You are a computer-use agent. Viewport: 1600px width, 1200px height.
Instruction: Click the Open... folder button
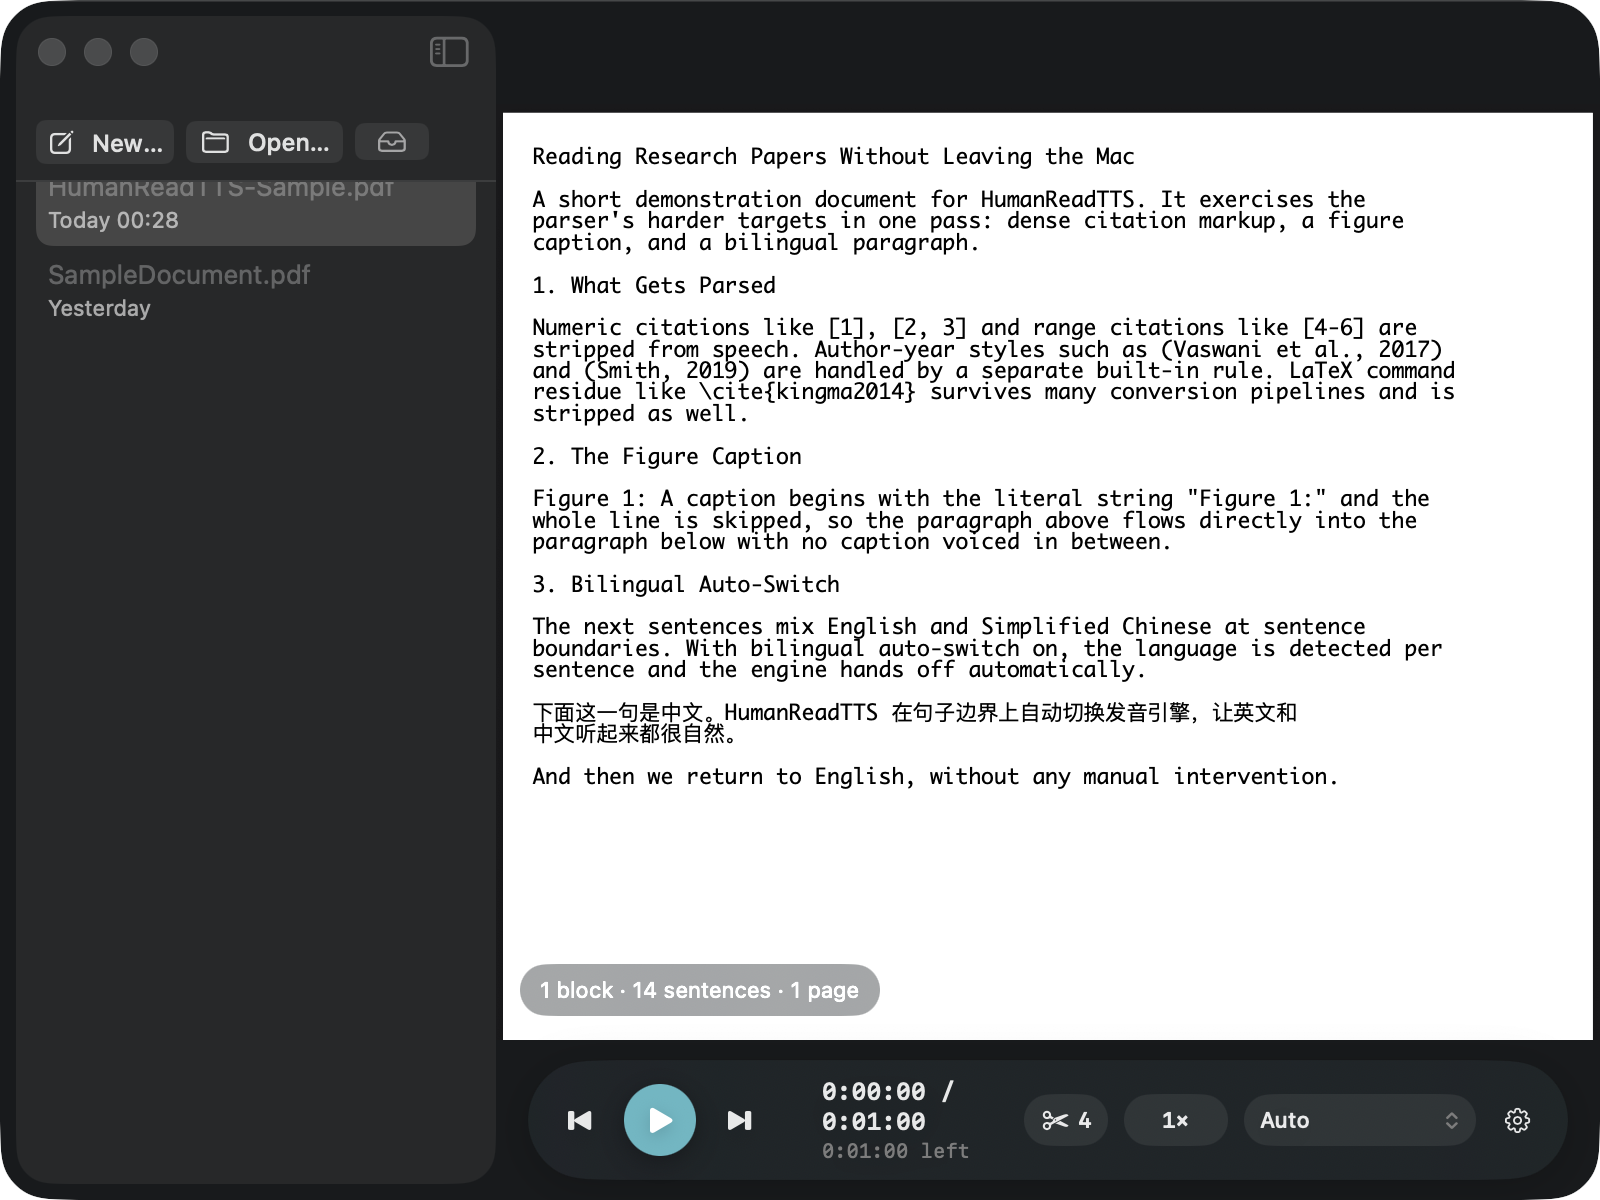click(265, 143)
